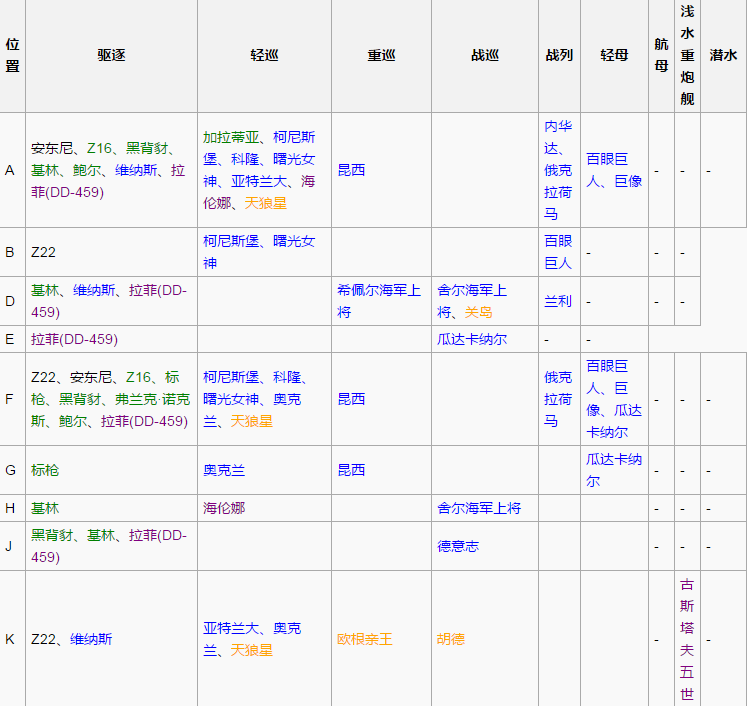
Task: Select 安东尼 text in row F
Action: 91,377
